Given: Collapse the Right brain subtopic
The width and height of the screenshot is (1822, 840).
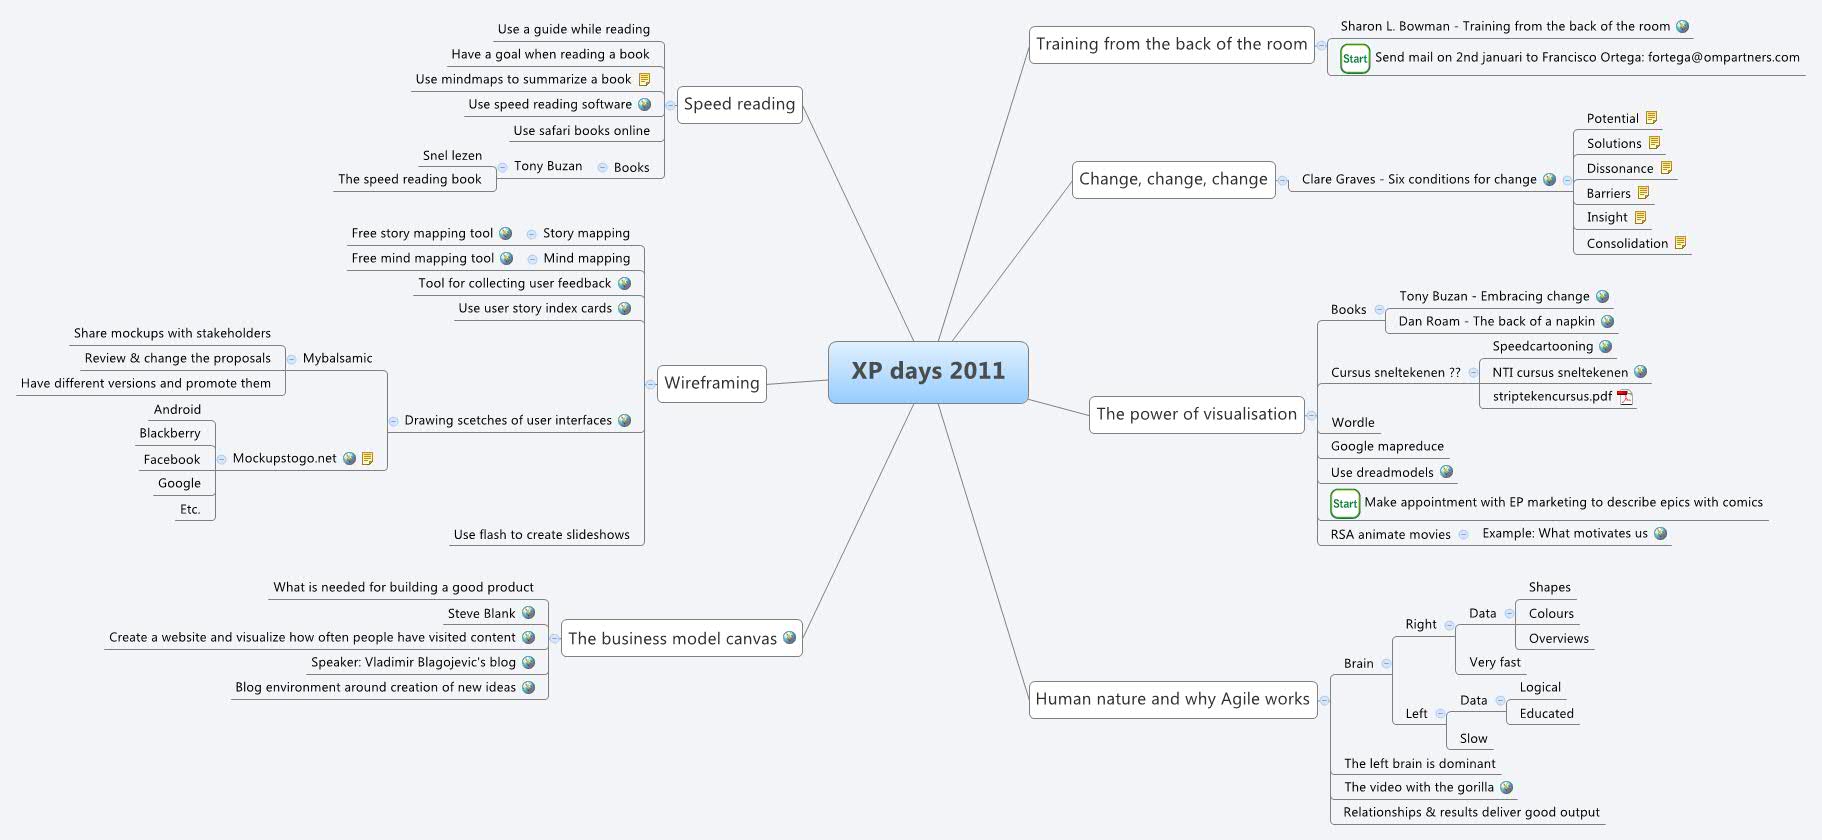Looking at the screenshot, I should click(1449, 625).
